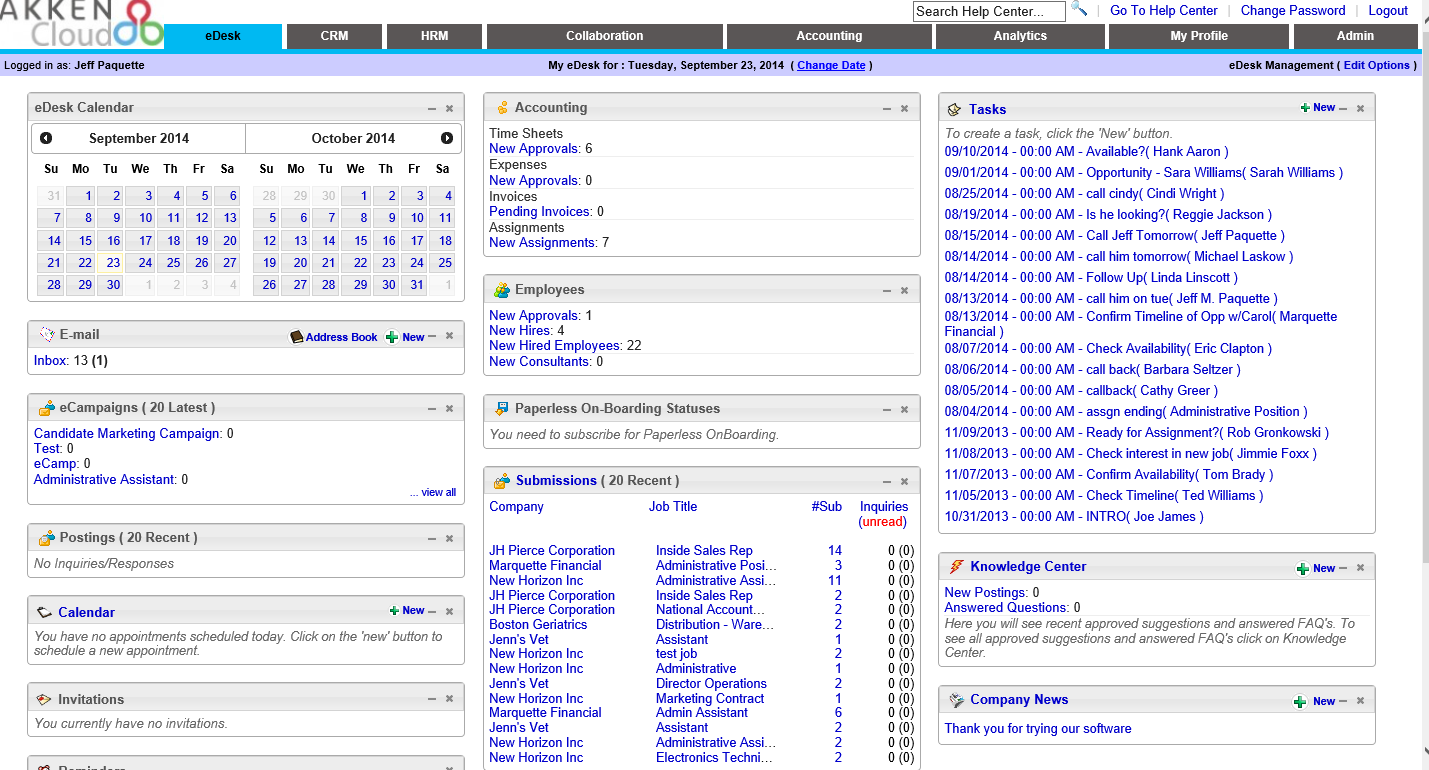1429x770 pixels.
Task: Click the page scrollbar down arrow
Action: pyautogui.click(x=1425, y=751)
